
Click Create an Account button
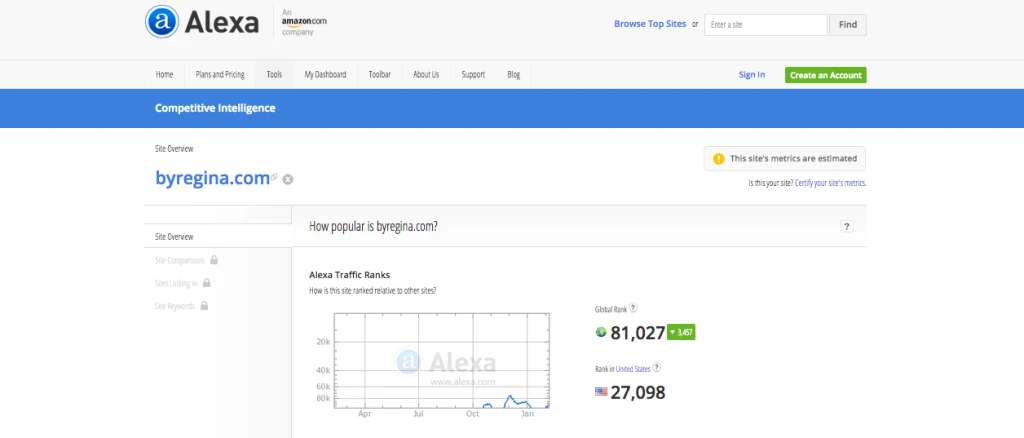pos(825,75)
